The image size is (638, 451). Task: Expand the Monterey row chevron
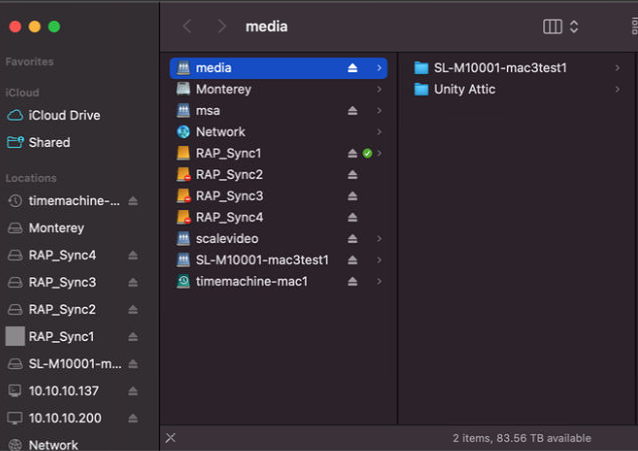379,89
